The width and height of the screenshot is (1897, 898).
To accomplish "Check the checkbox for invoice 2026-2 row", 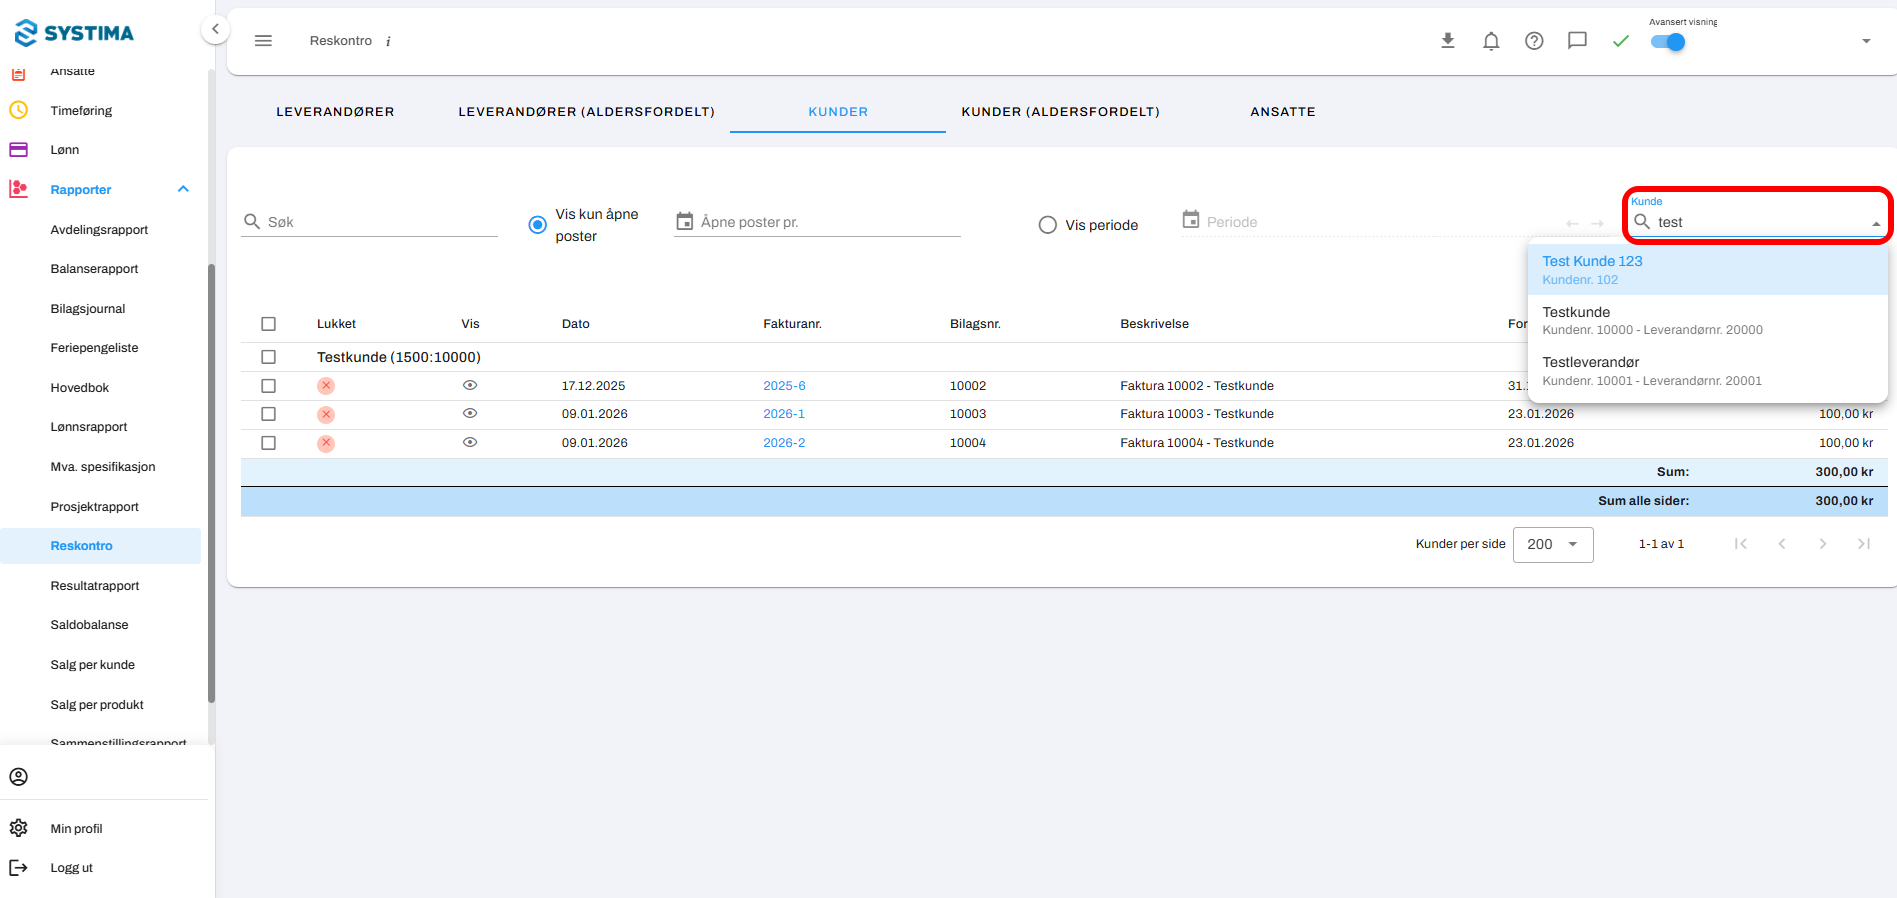I will pyautogui.click(x=268, y=443).
